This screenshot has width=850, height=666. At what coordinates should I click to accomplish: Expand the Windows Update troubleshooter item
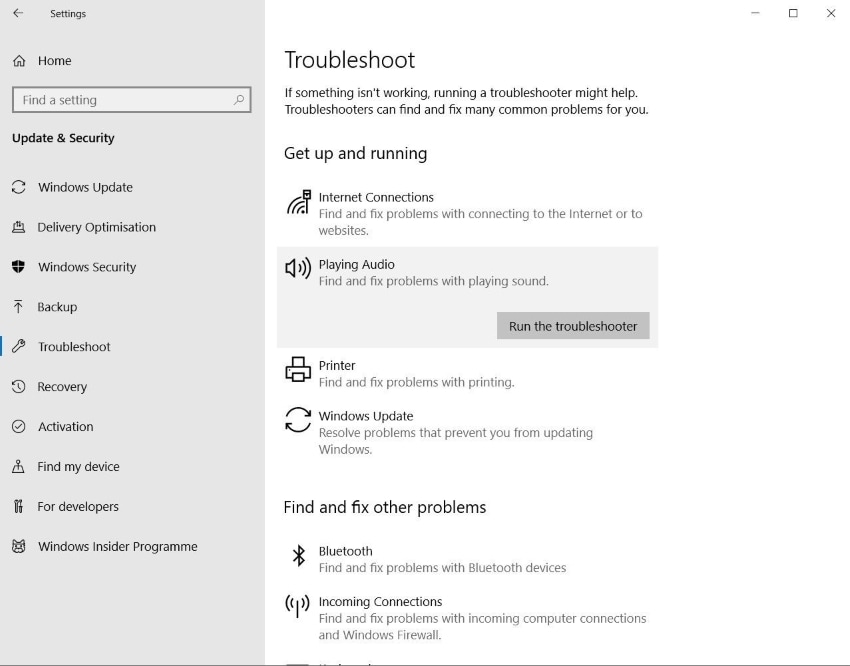pyautogui.click(x=366, y=416)
